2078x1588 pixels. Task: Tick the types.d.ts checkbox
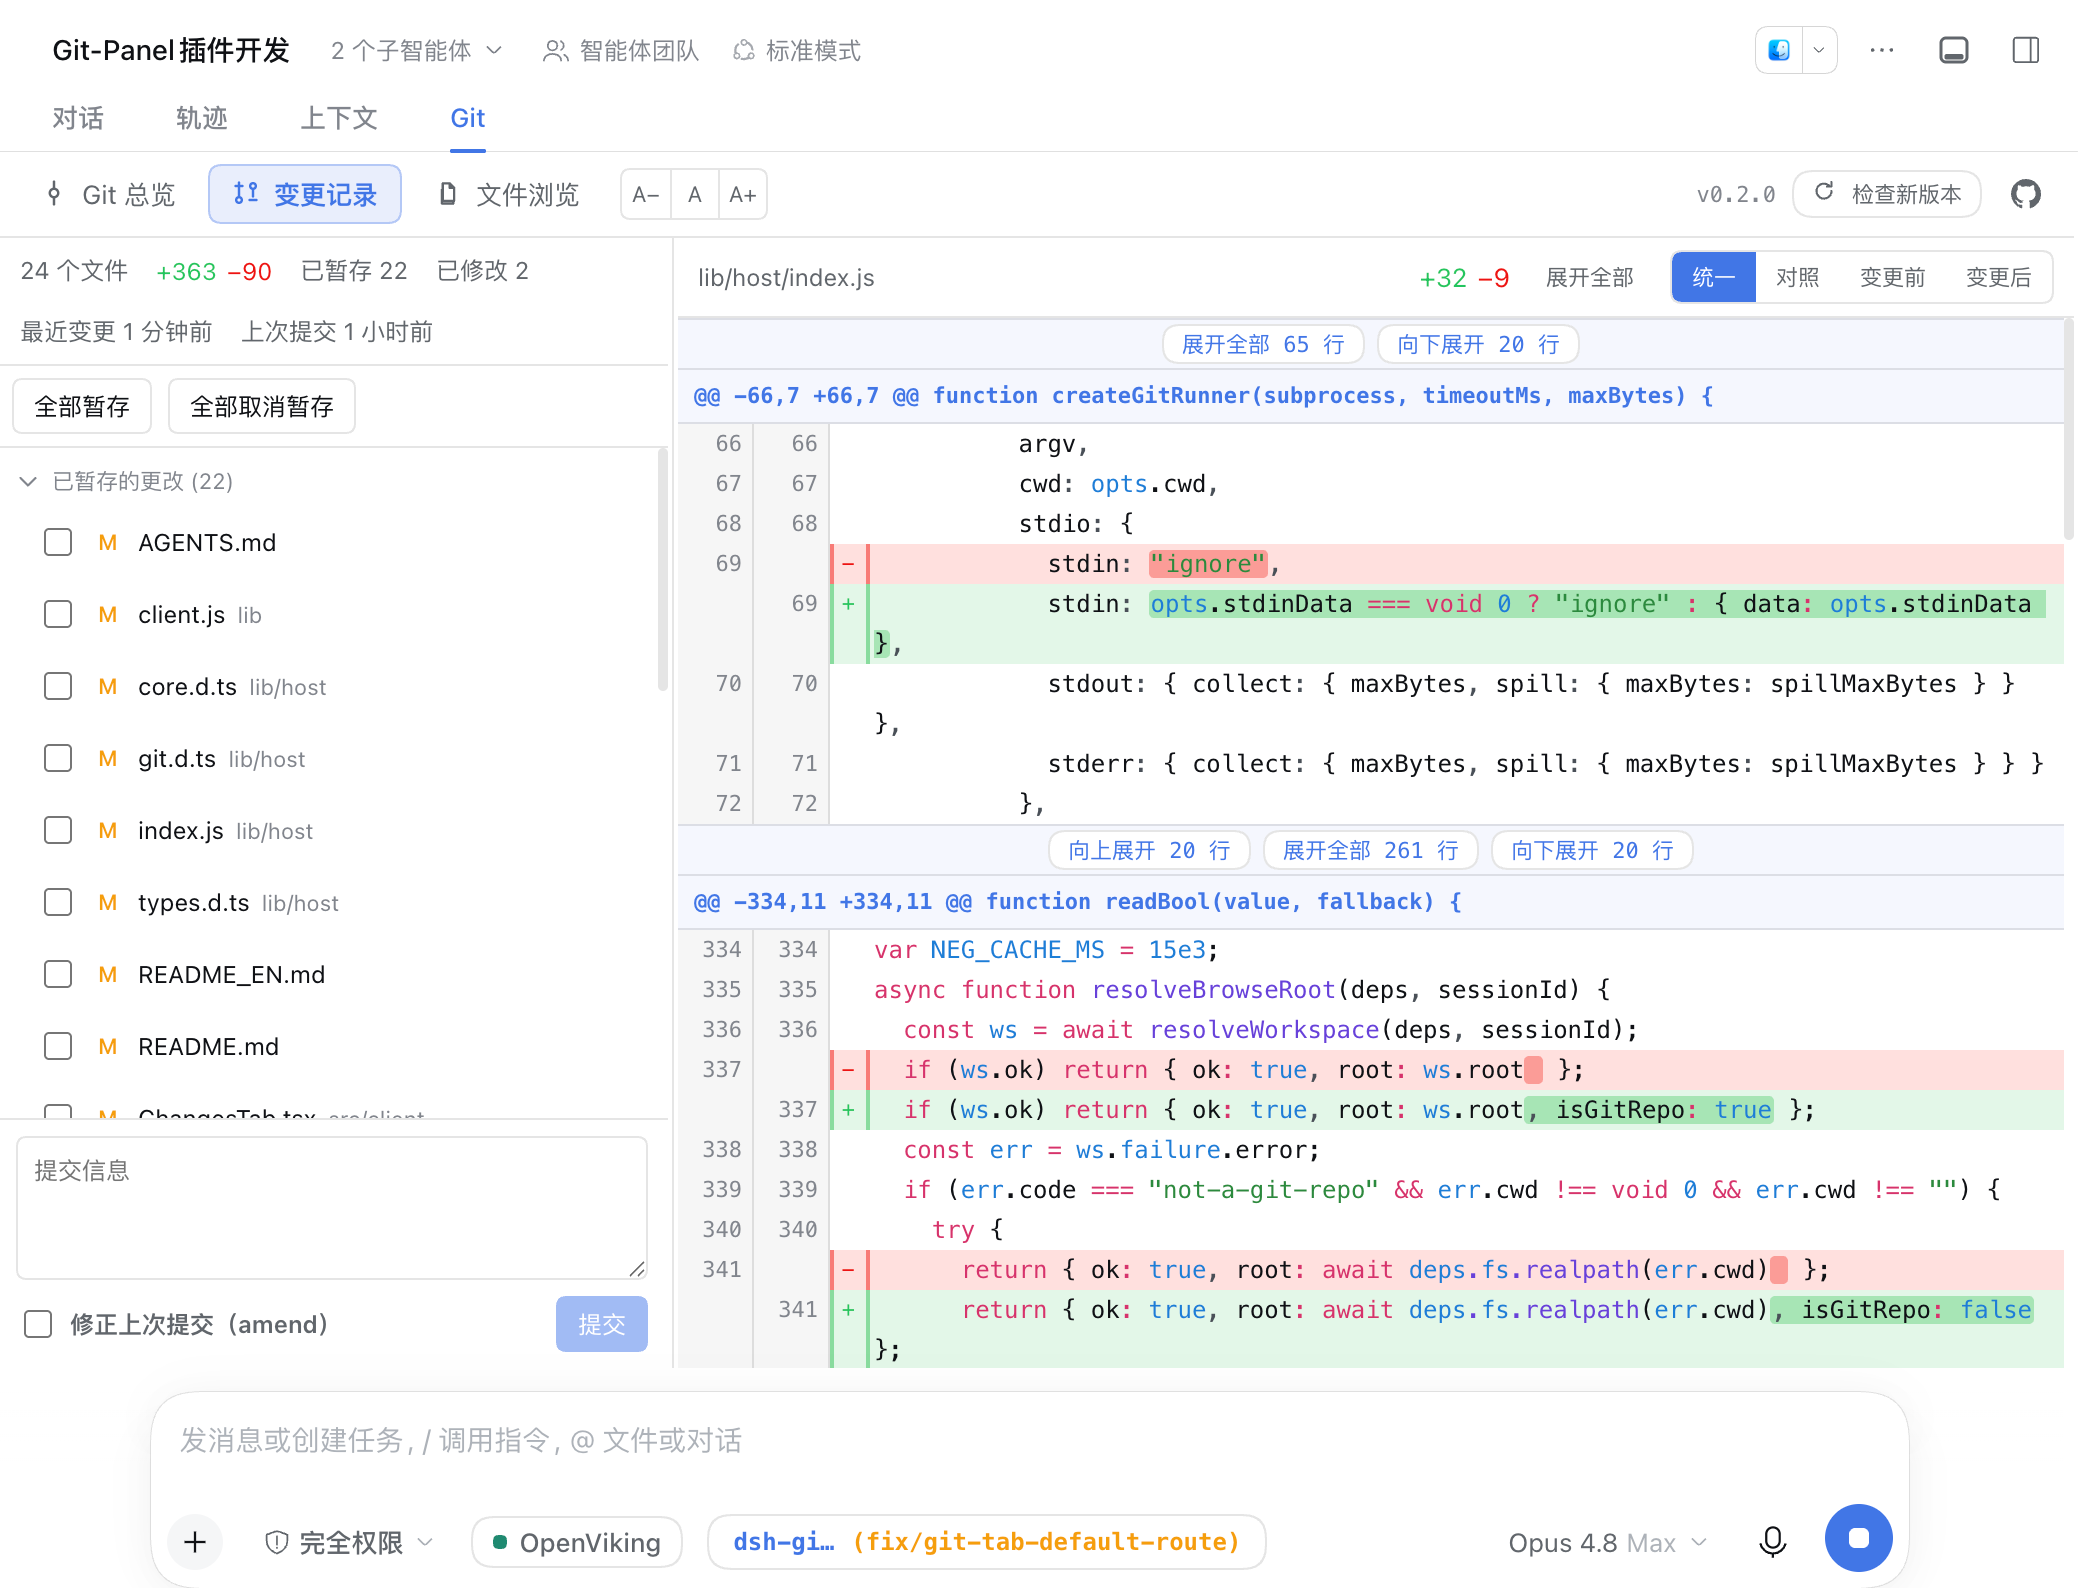58,902
